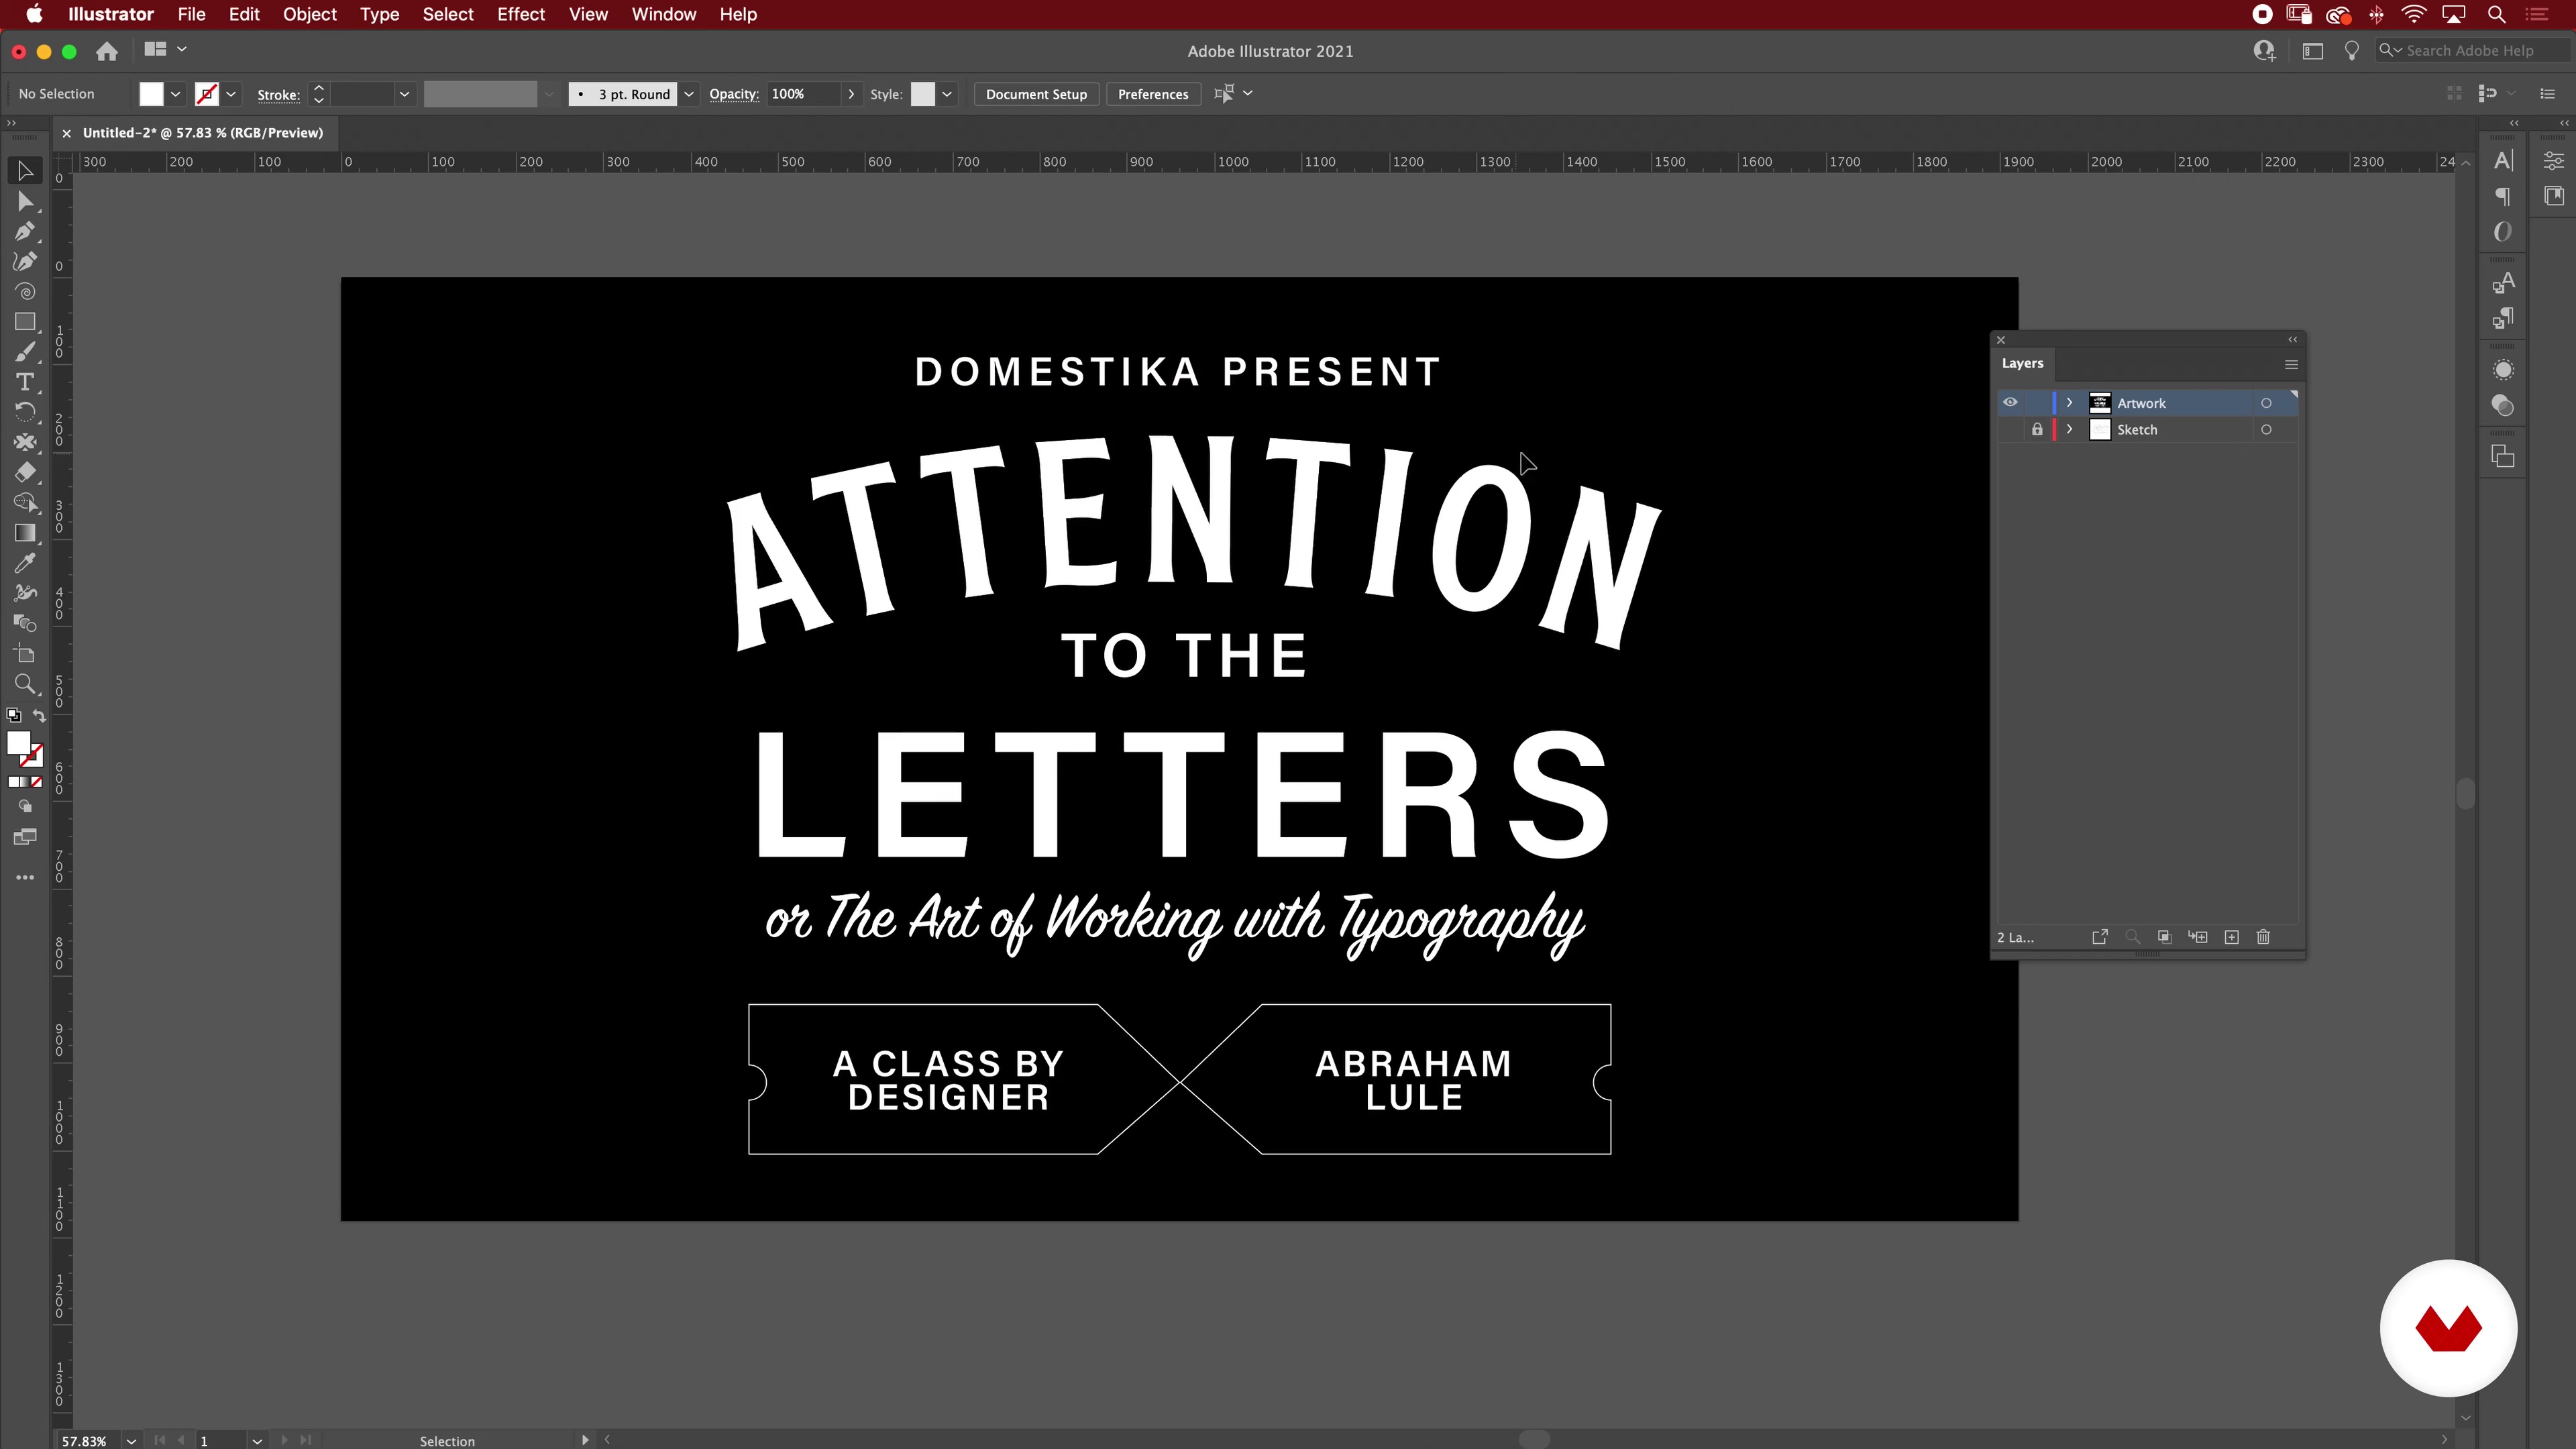Select the Eyedropper tool
Viewport: 2576px width, 1449px height.
25,563
